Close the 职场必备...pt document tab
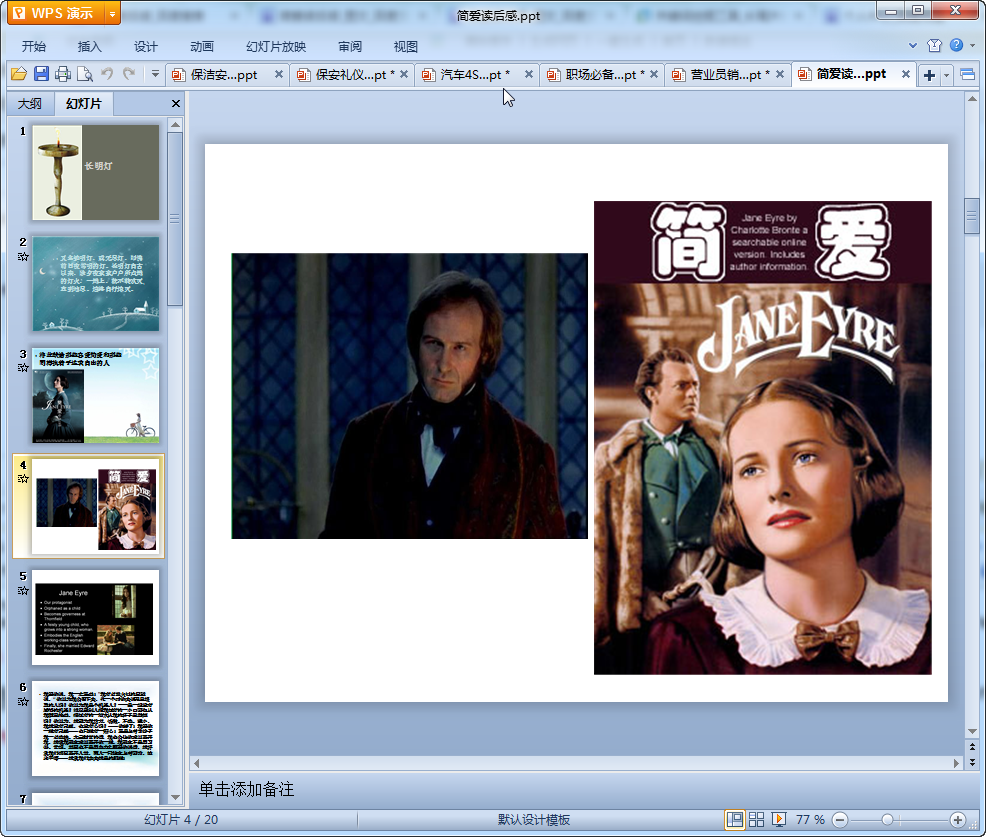The height and width of the screenshot is (837, 986). point(654,74)
